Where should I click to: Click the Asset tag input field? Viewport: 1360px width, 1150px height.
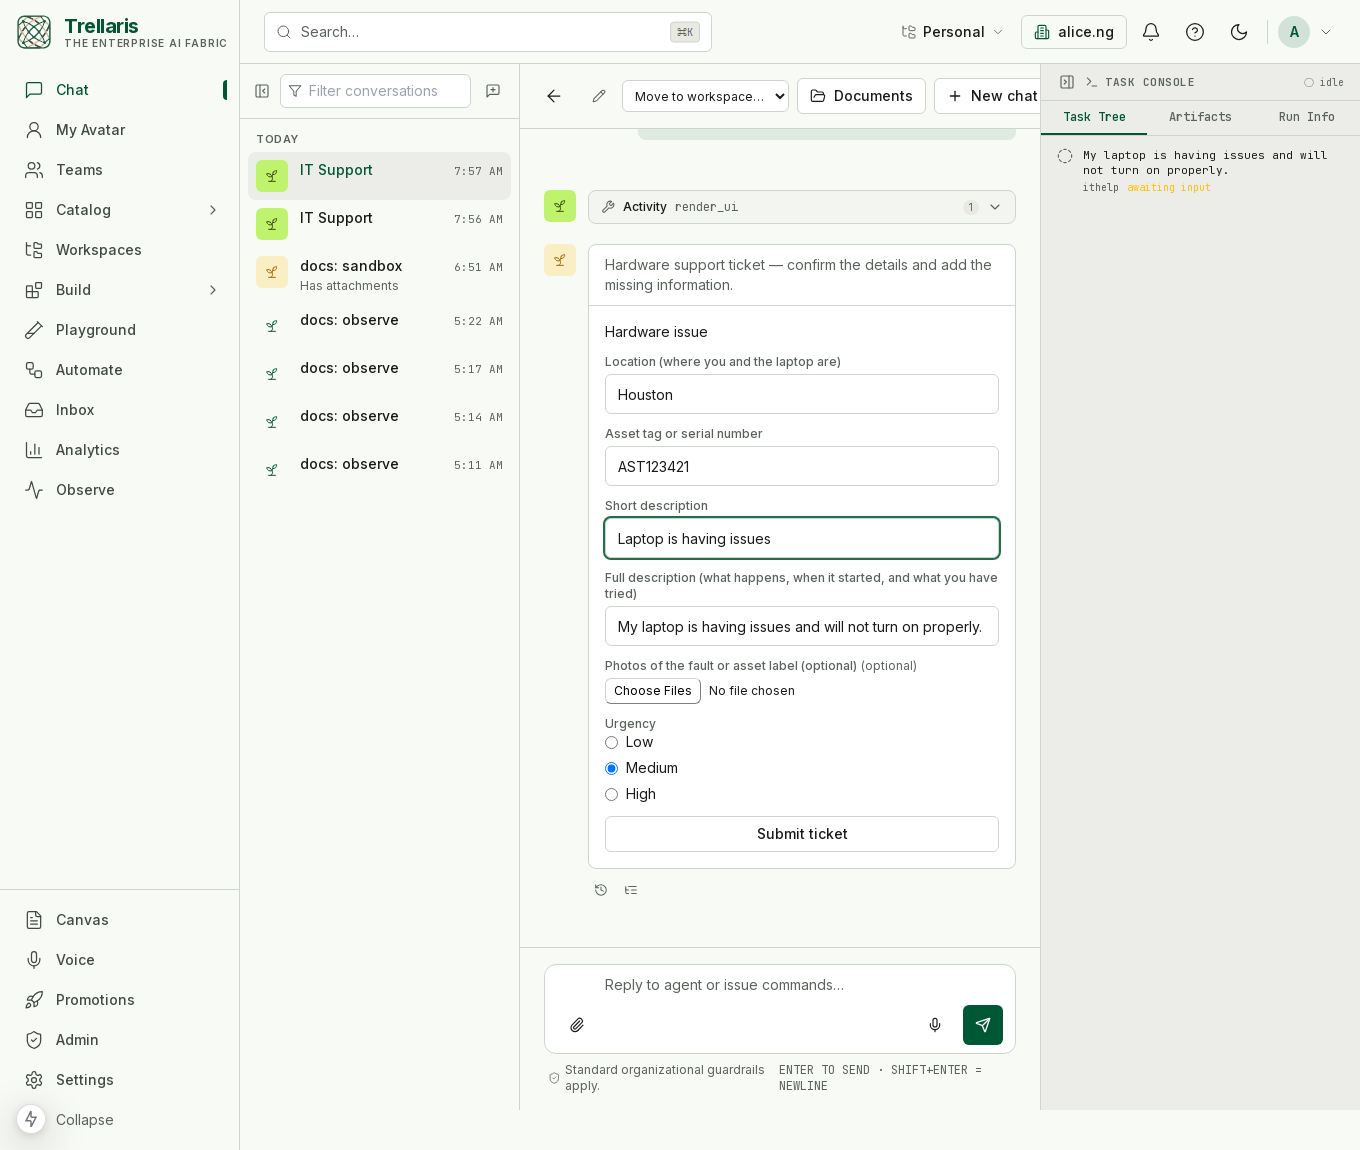(x=802, y=466)
